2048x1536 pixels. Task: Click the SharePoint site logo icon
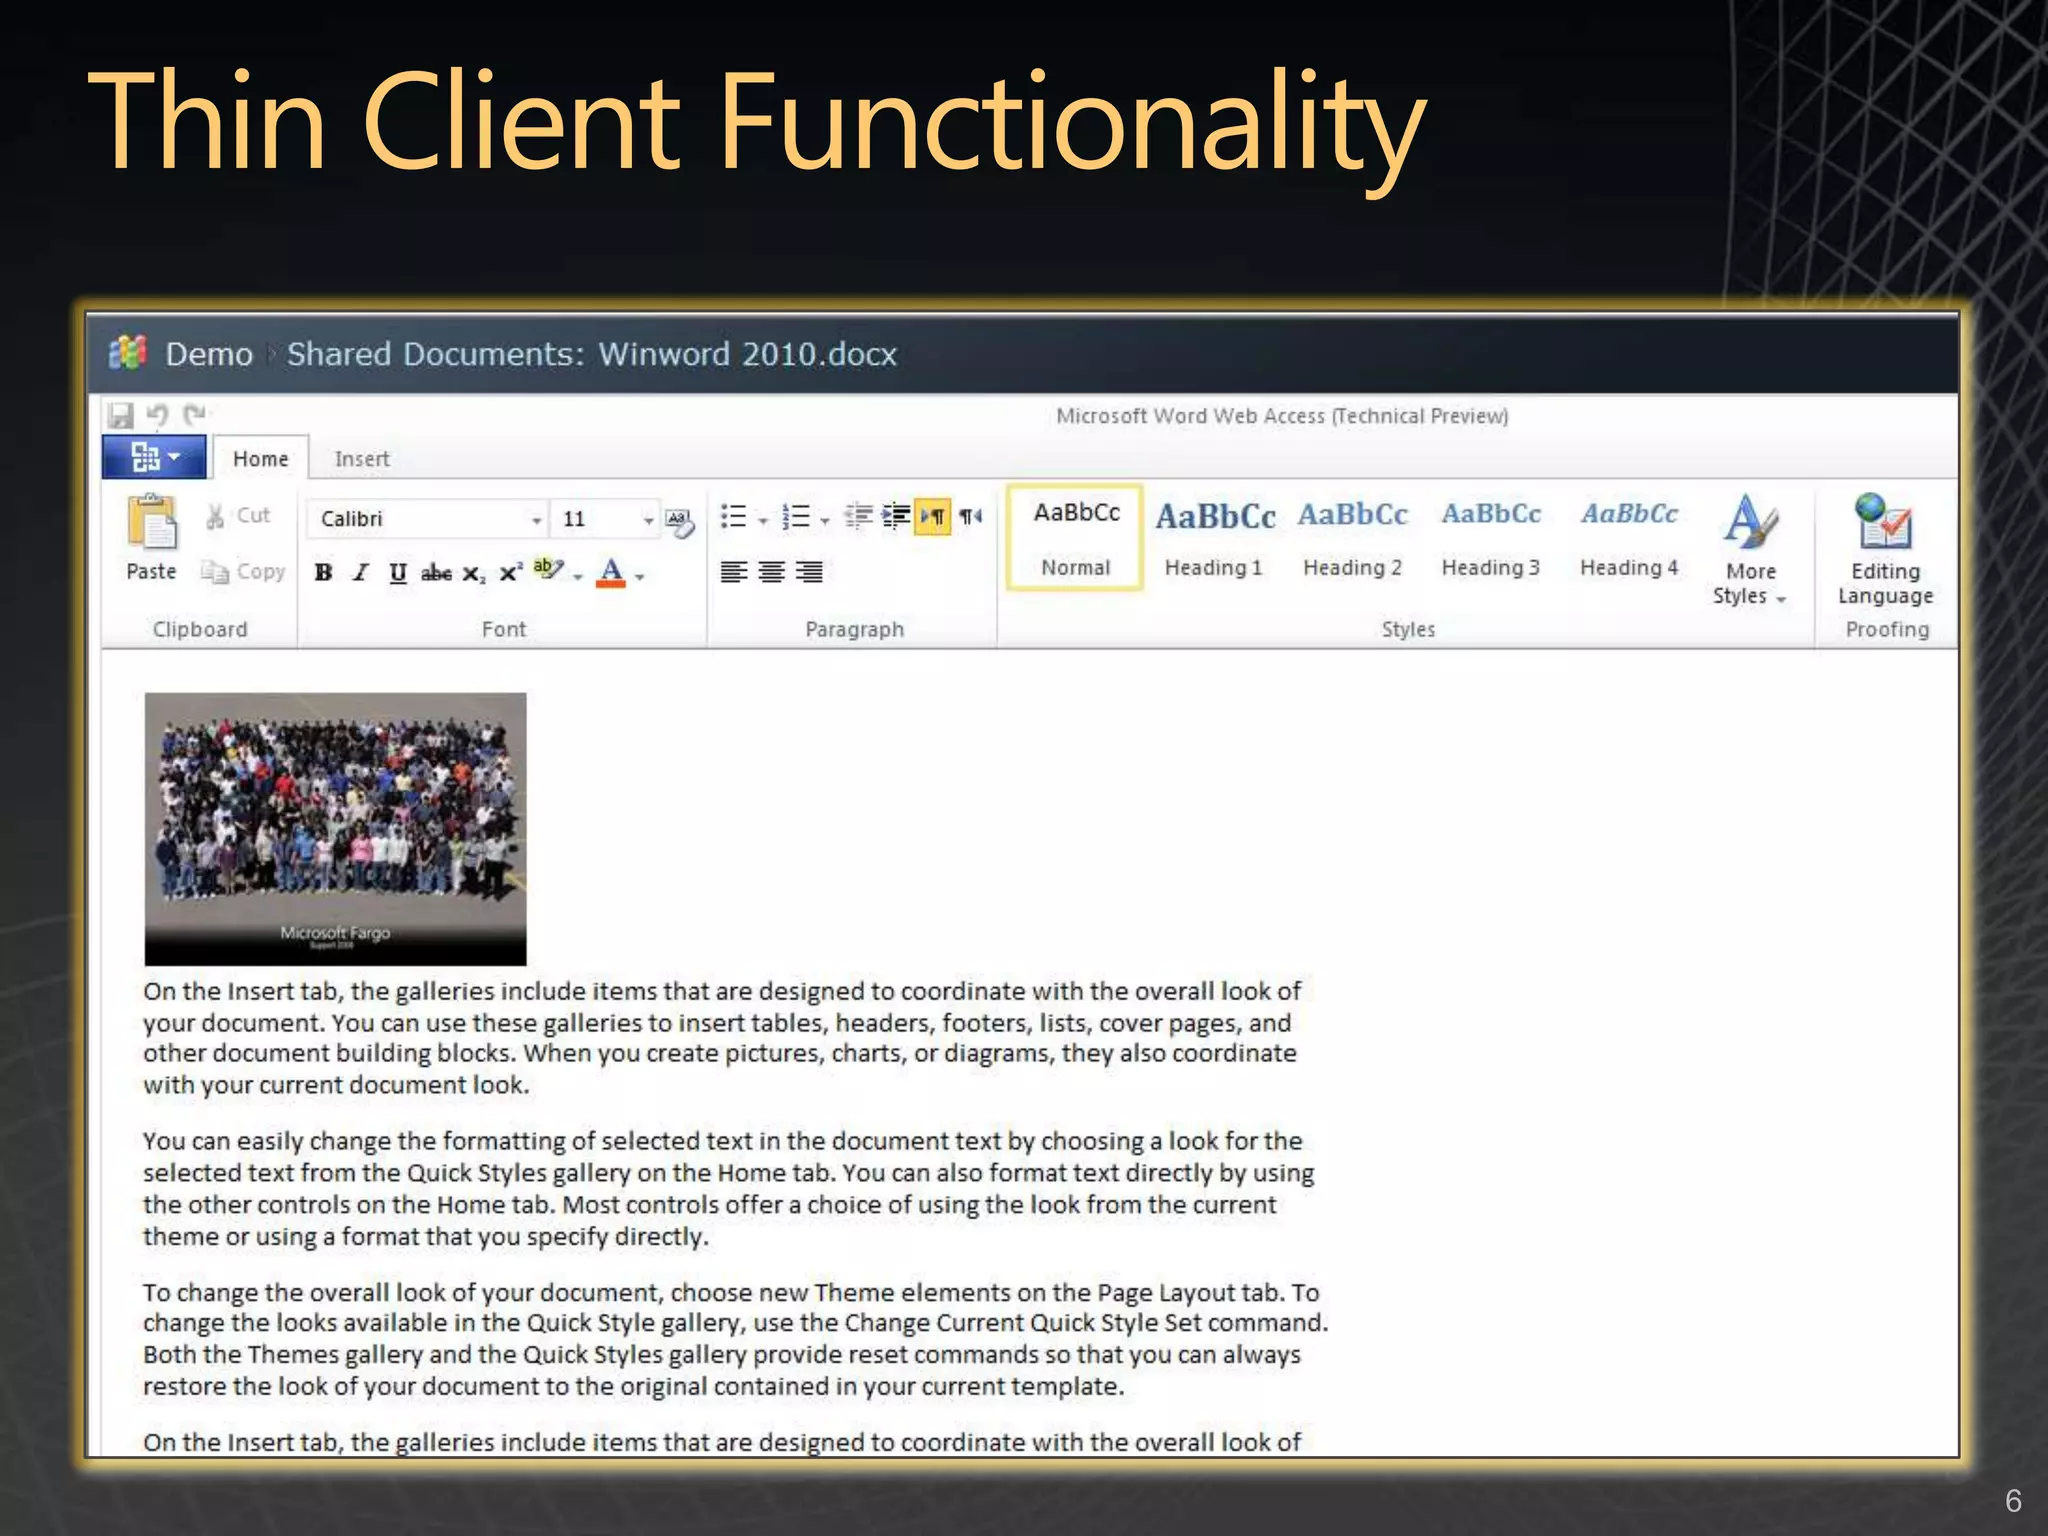tap(128, 352)
